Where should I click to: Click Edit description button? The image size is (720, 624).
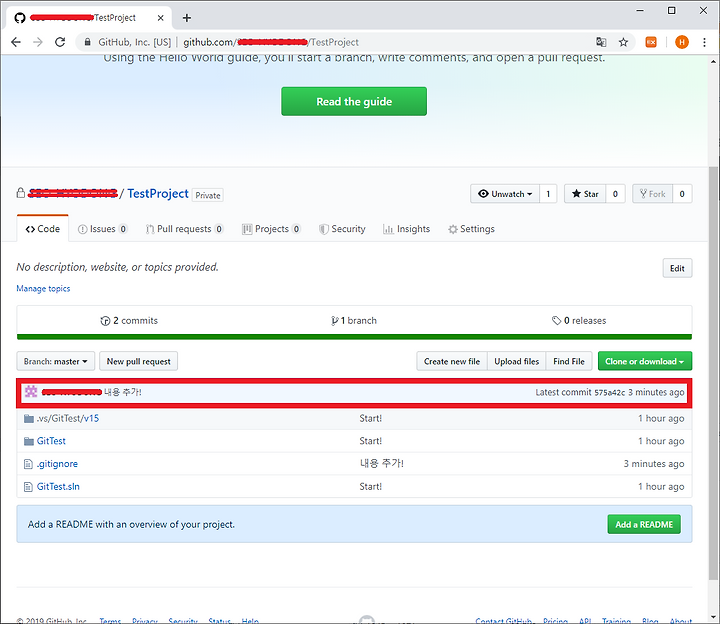pos(677,268)
